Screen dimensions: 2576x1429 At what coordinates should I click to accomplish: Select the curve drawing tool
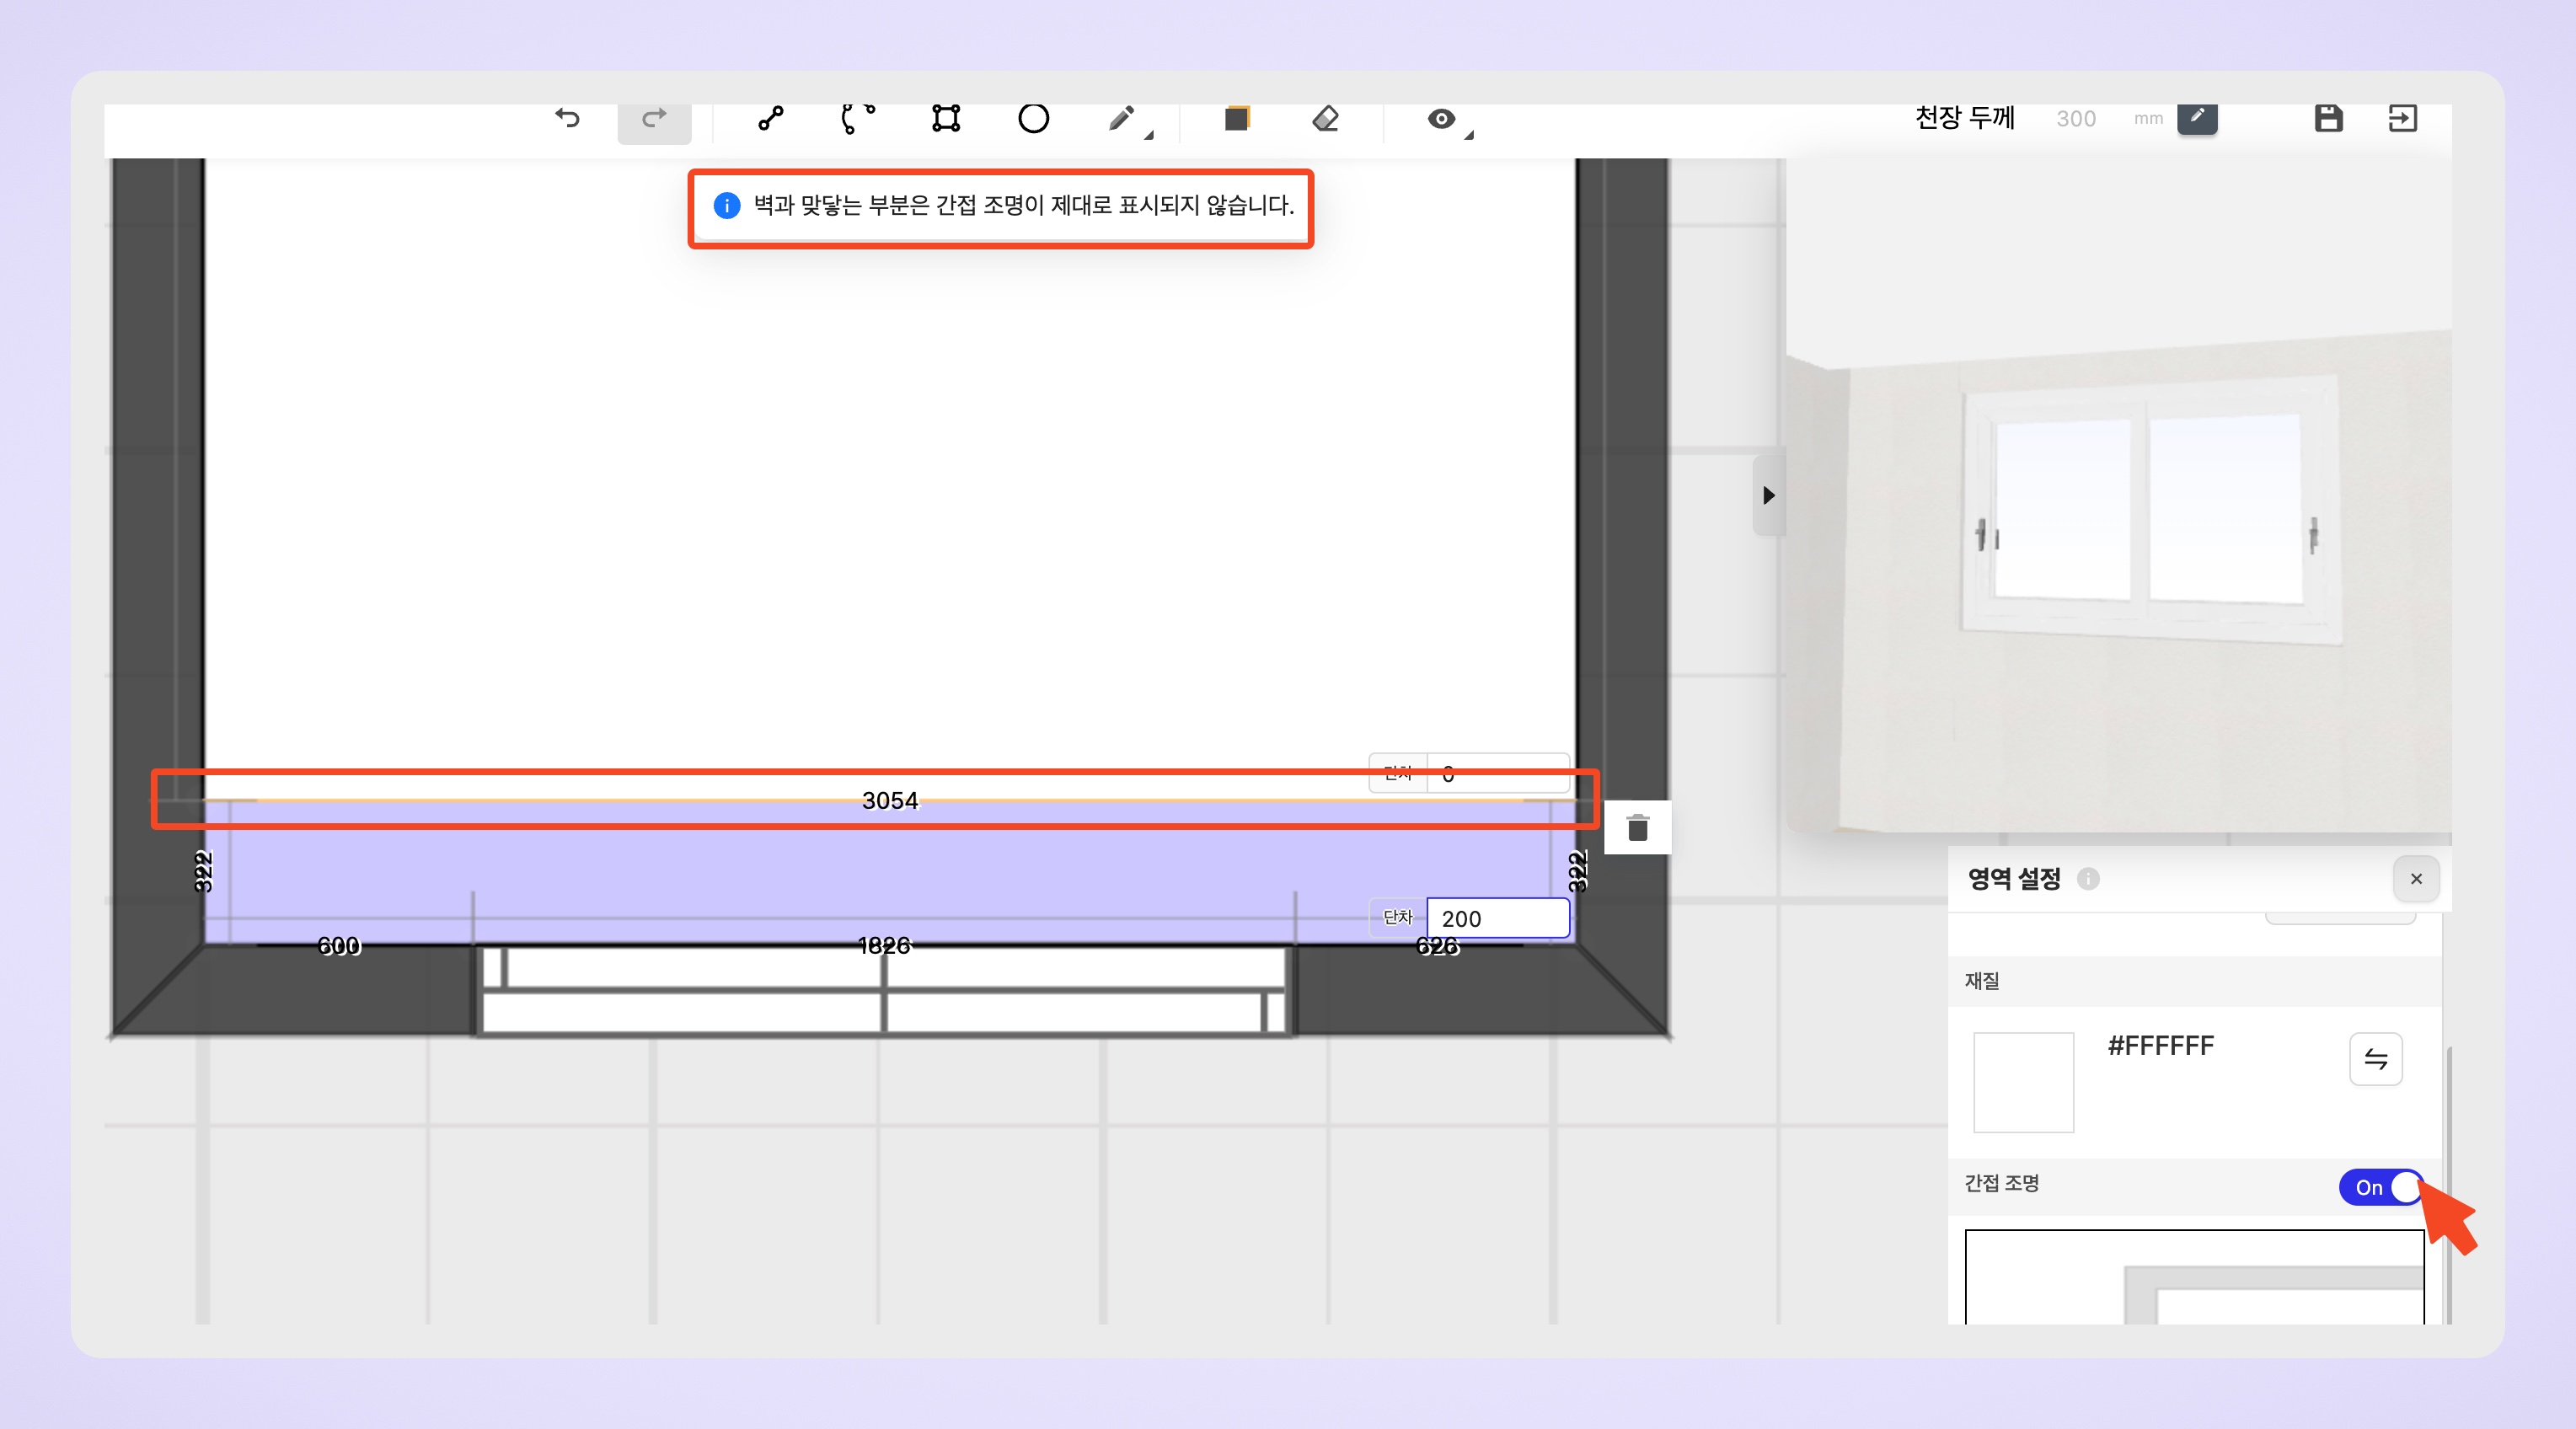pos(857,119)
